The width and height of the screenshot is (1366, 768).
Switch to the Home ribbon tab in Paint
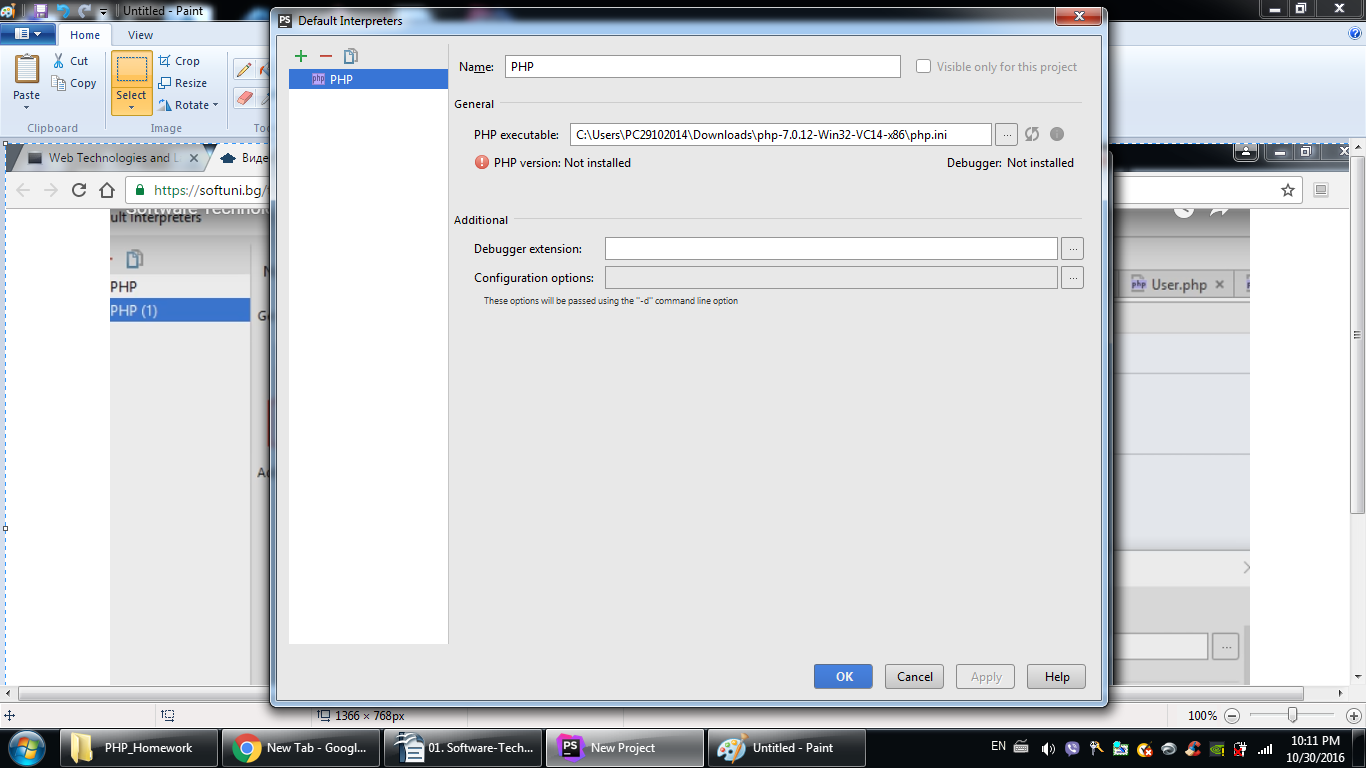click(x=85, y=35)
